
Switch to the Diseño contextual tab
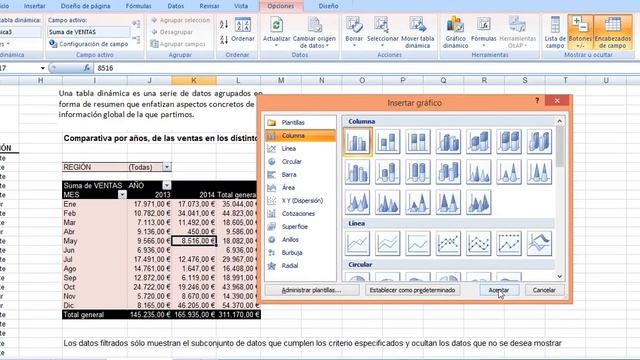click(328, 6)
